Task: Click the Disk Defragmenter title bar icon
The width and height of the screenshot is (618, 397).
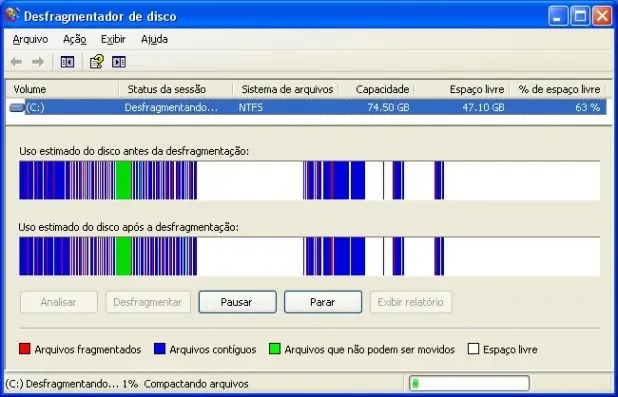Action: tap(12, 15)
